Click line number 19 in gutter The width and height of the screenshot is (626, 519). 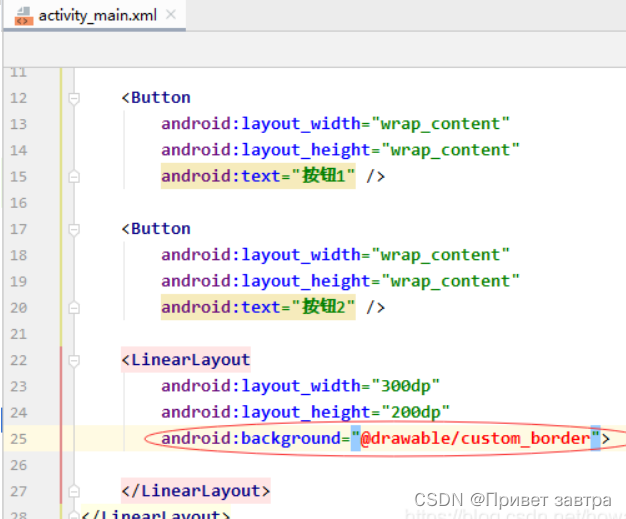tap(18, 281)
